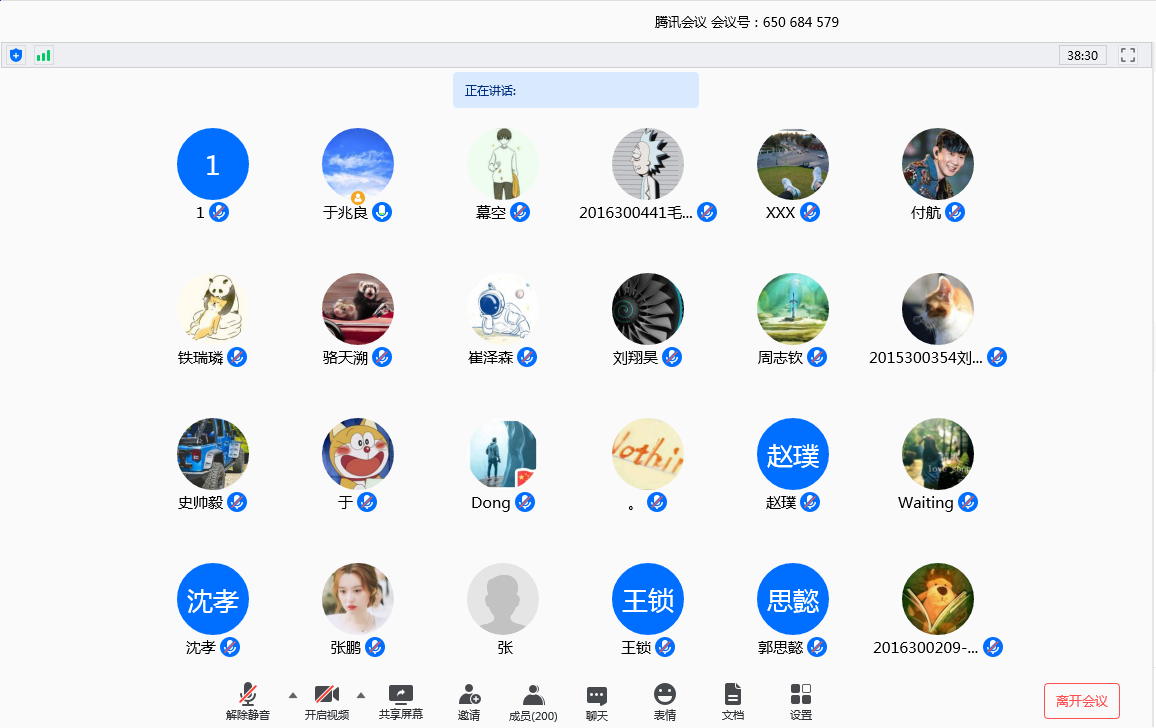This screenshot has height=728, width=1156.
Task: Open the chat panel
Action: (597, 702)
